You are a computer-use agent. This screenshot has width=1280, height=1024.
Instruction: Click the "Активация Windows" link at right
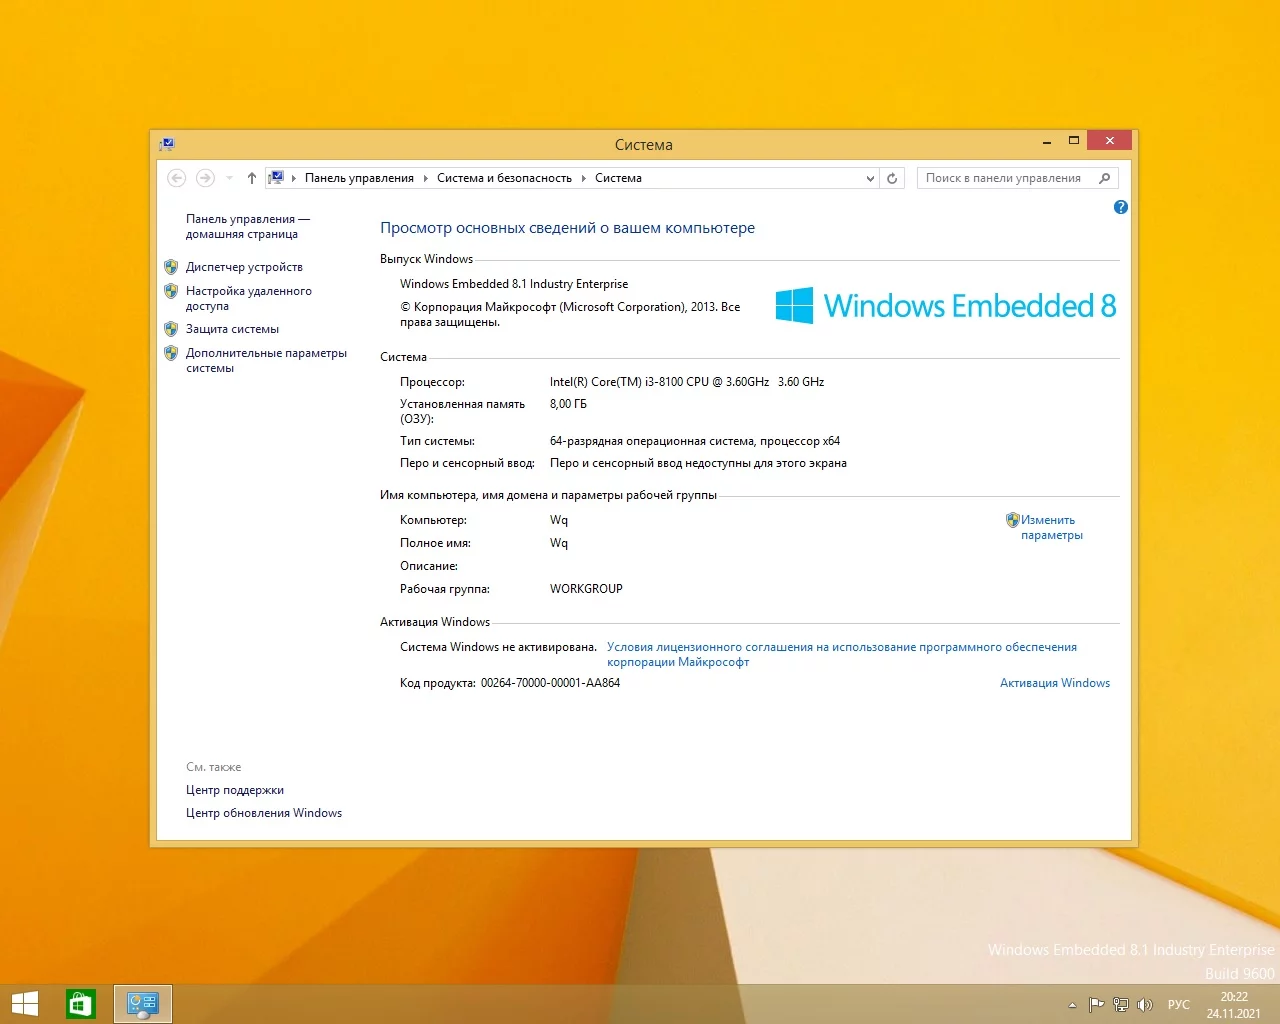(1055, 683)
